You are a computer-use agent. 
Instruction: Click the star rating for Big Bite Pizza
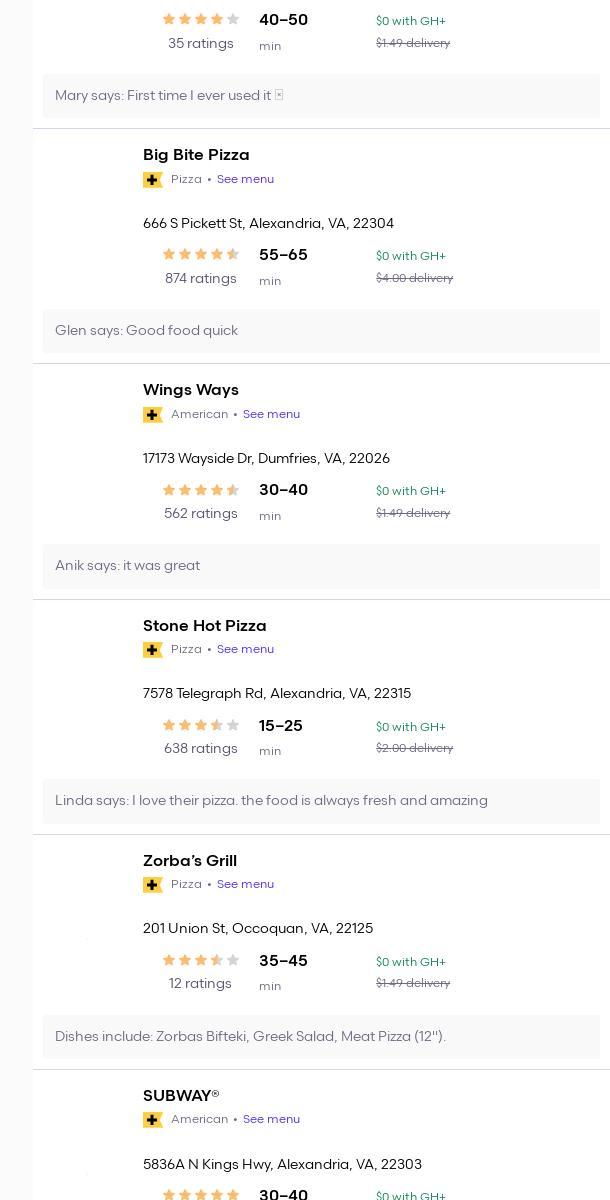201,255
